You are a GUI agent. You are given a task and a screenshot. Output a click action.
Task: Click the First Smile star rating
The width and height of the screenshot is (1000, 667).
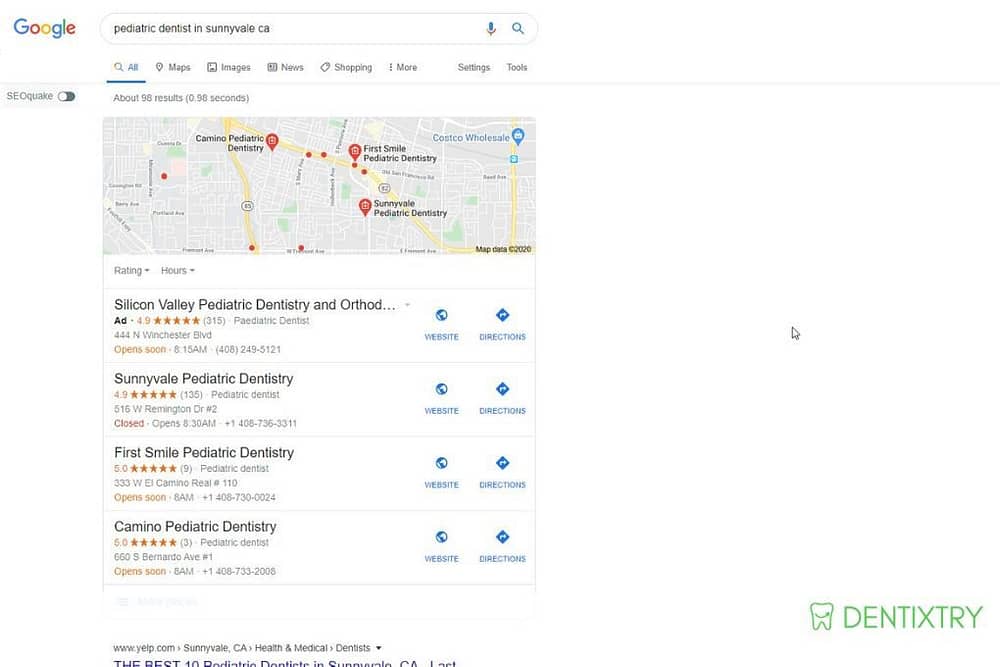coord(153,469)
